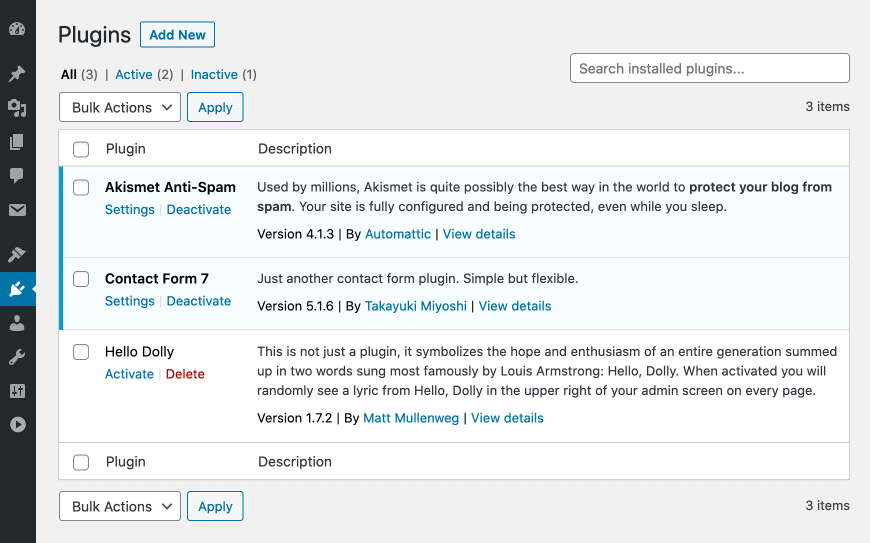Show All plugins filter
The height and width of the screenshot is (543, 870).
pyautogui.click(x=69, y=74)
